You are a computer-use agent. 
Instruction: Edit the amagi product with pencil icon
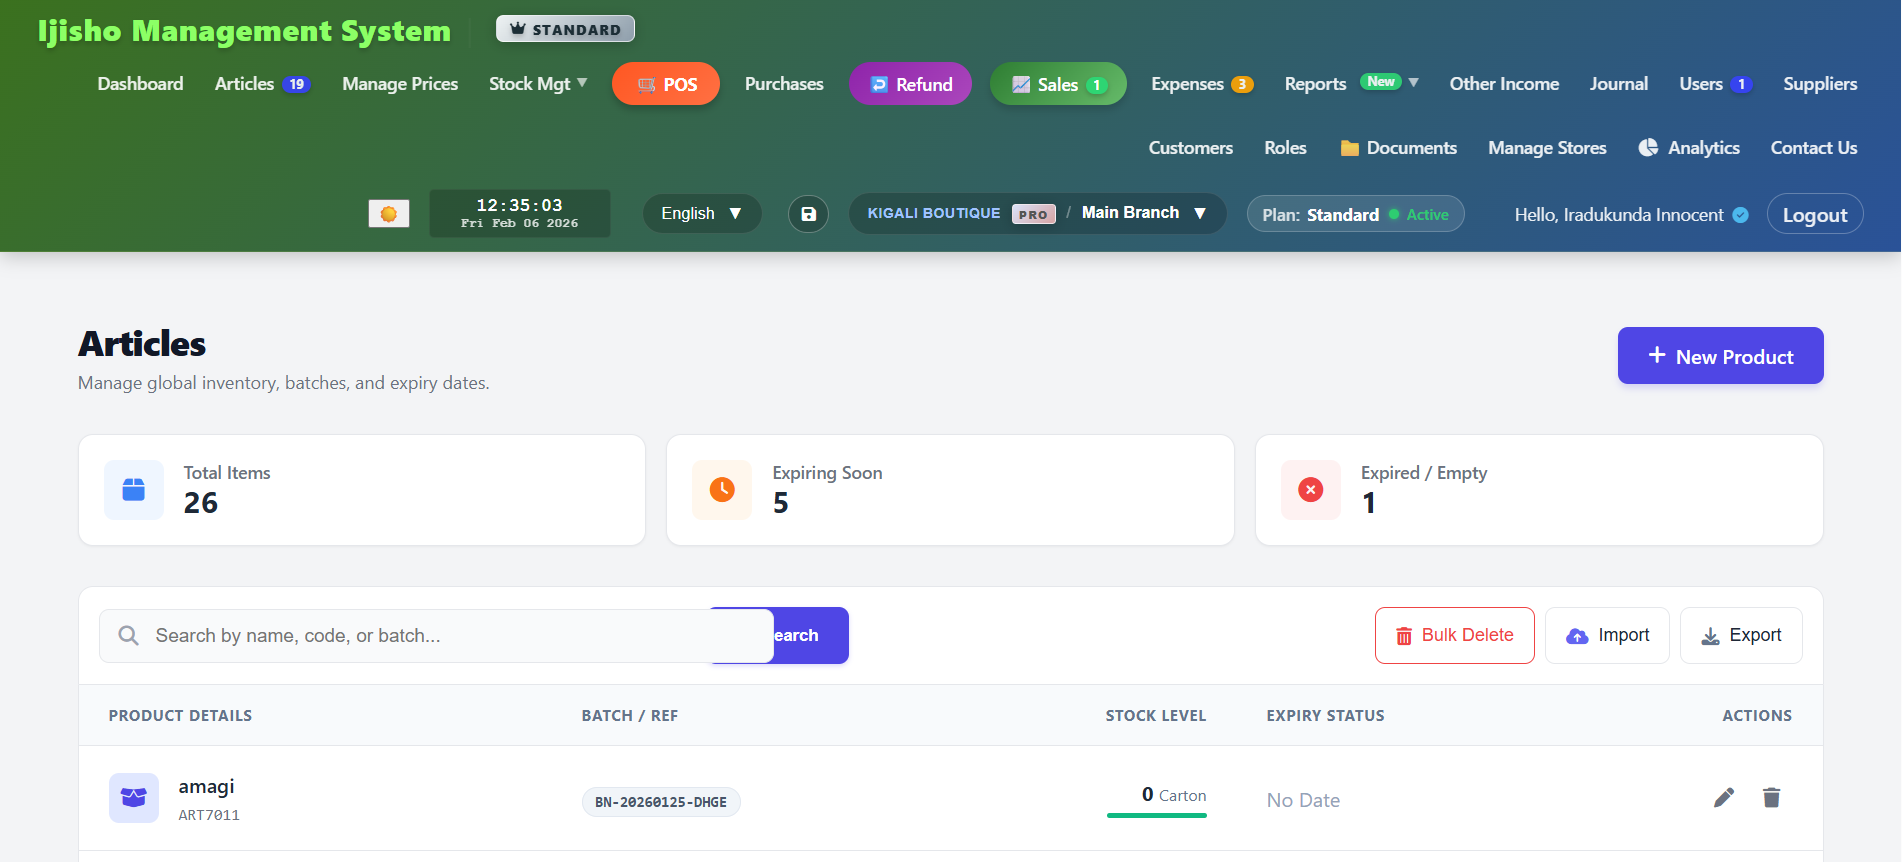pos(1724,797)
